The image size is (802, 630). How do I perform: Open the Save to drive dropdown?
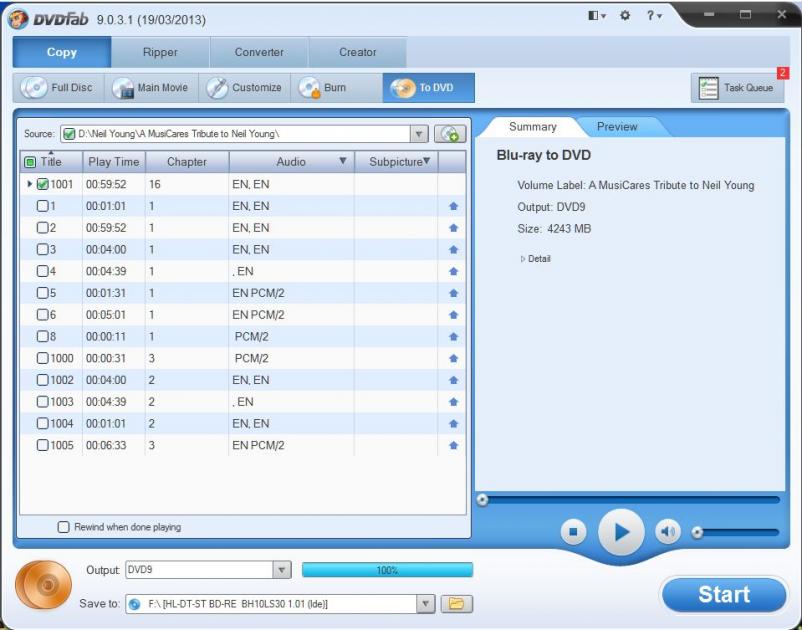(426, 604)
